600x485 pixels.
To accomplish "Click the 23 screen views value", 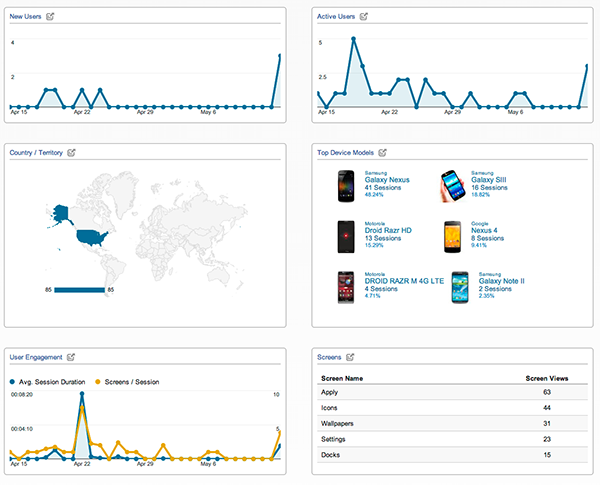I will 547,439.
